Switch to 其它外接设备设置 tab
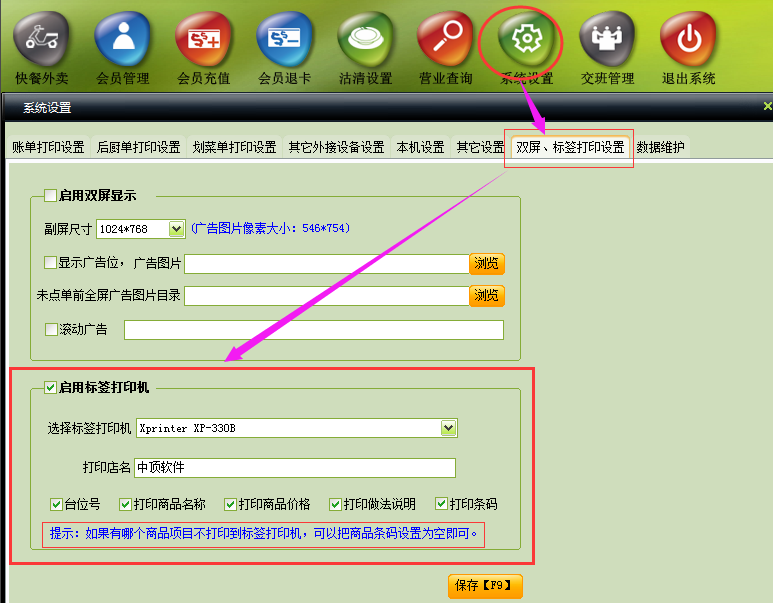 click(336, 147)
